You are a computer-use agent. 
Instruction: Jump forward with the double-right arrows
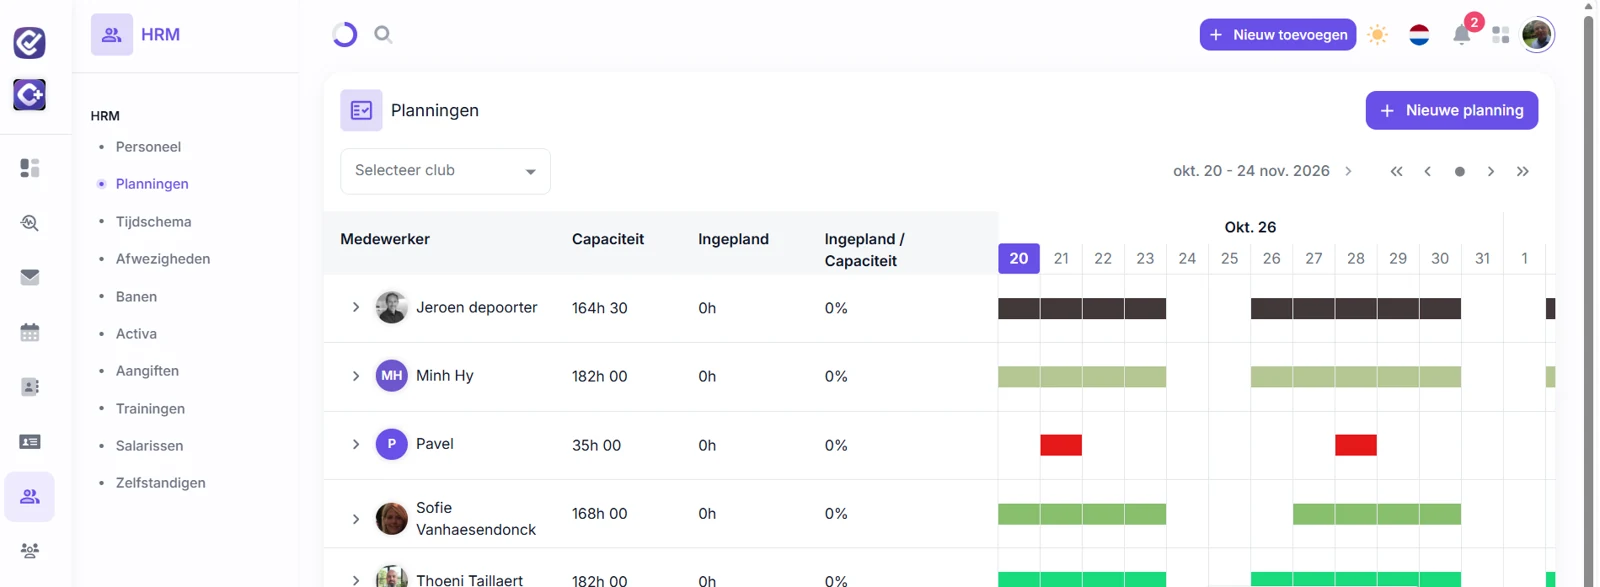pos(1522,171)
